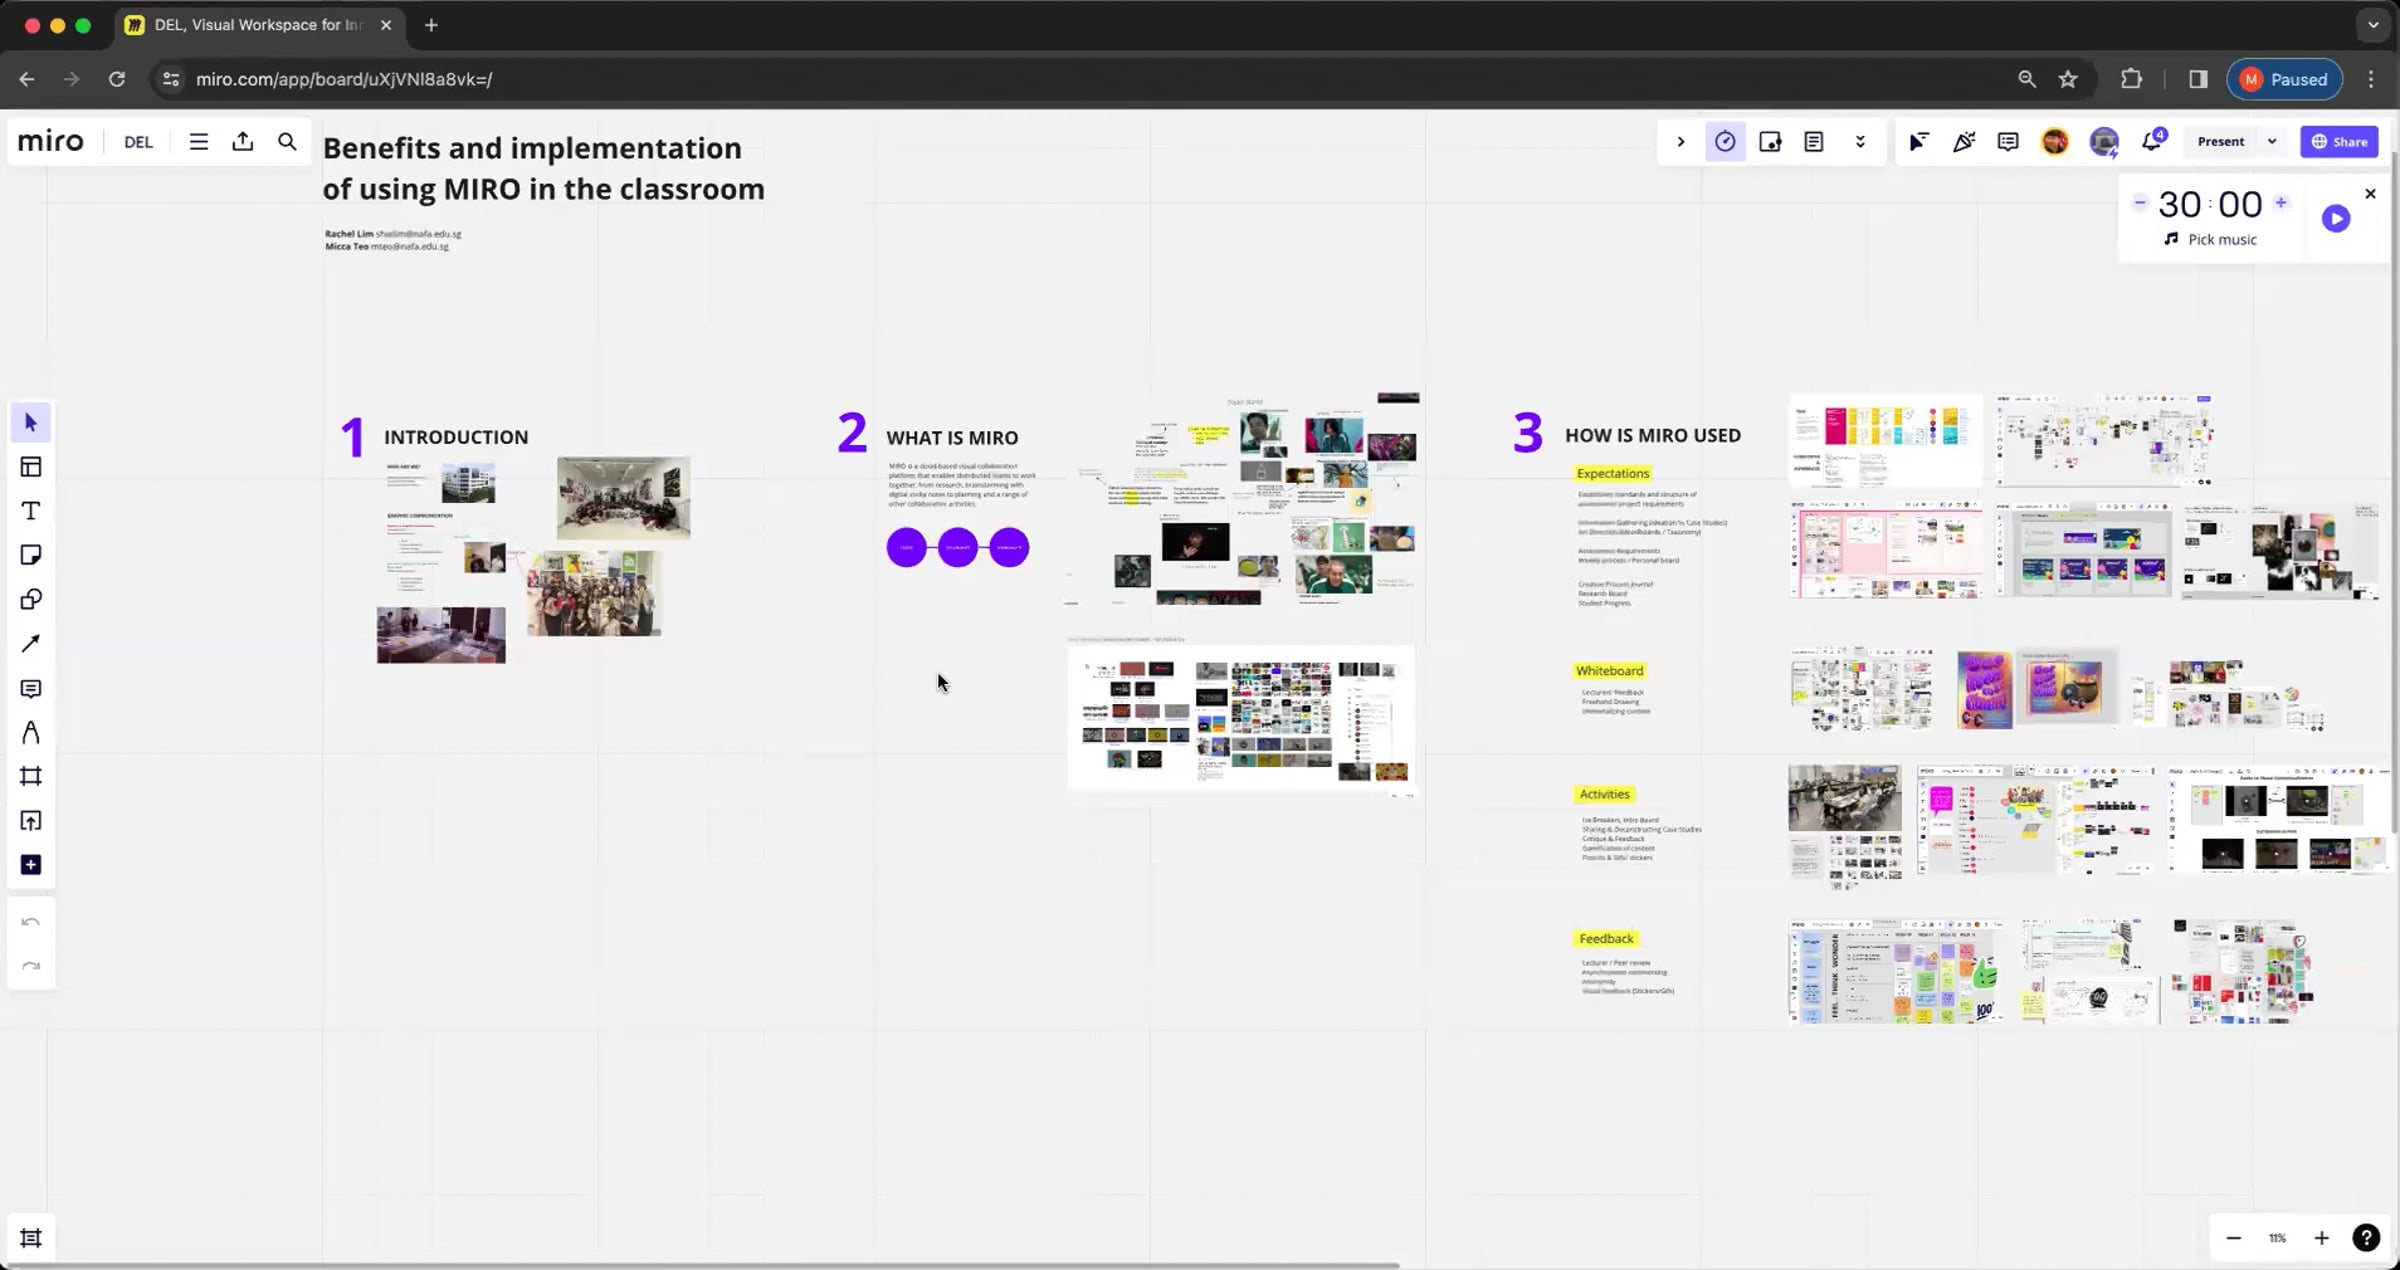
Task: Click the Expectations yellow label
Action: [1612, 473]
